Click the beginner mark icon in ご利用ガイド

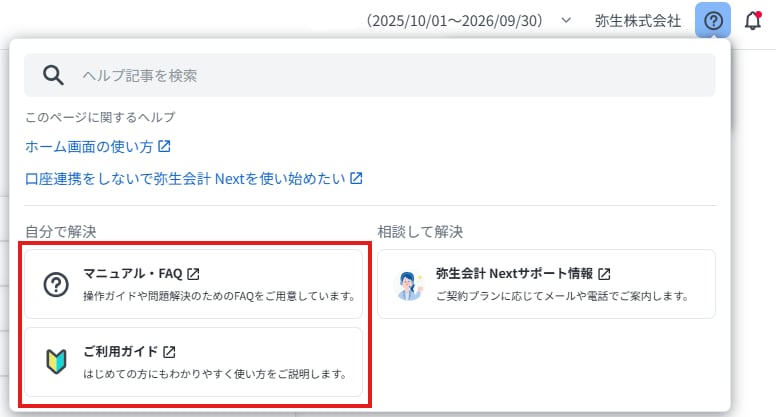[x=56, y=362]
